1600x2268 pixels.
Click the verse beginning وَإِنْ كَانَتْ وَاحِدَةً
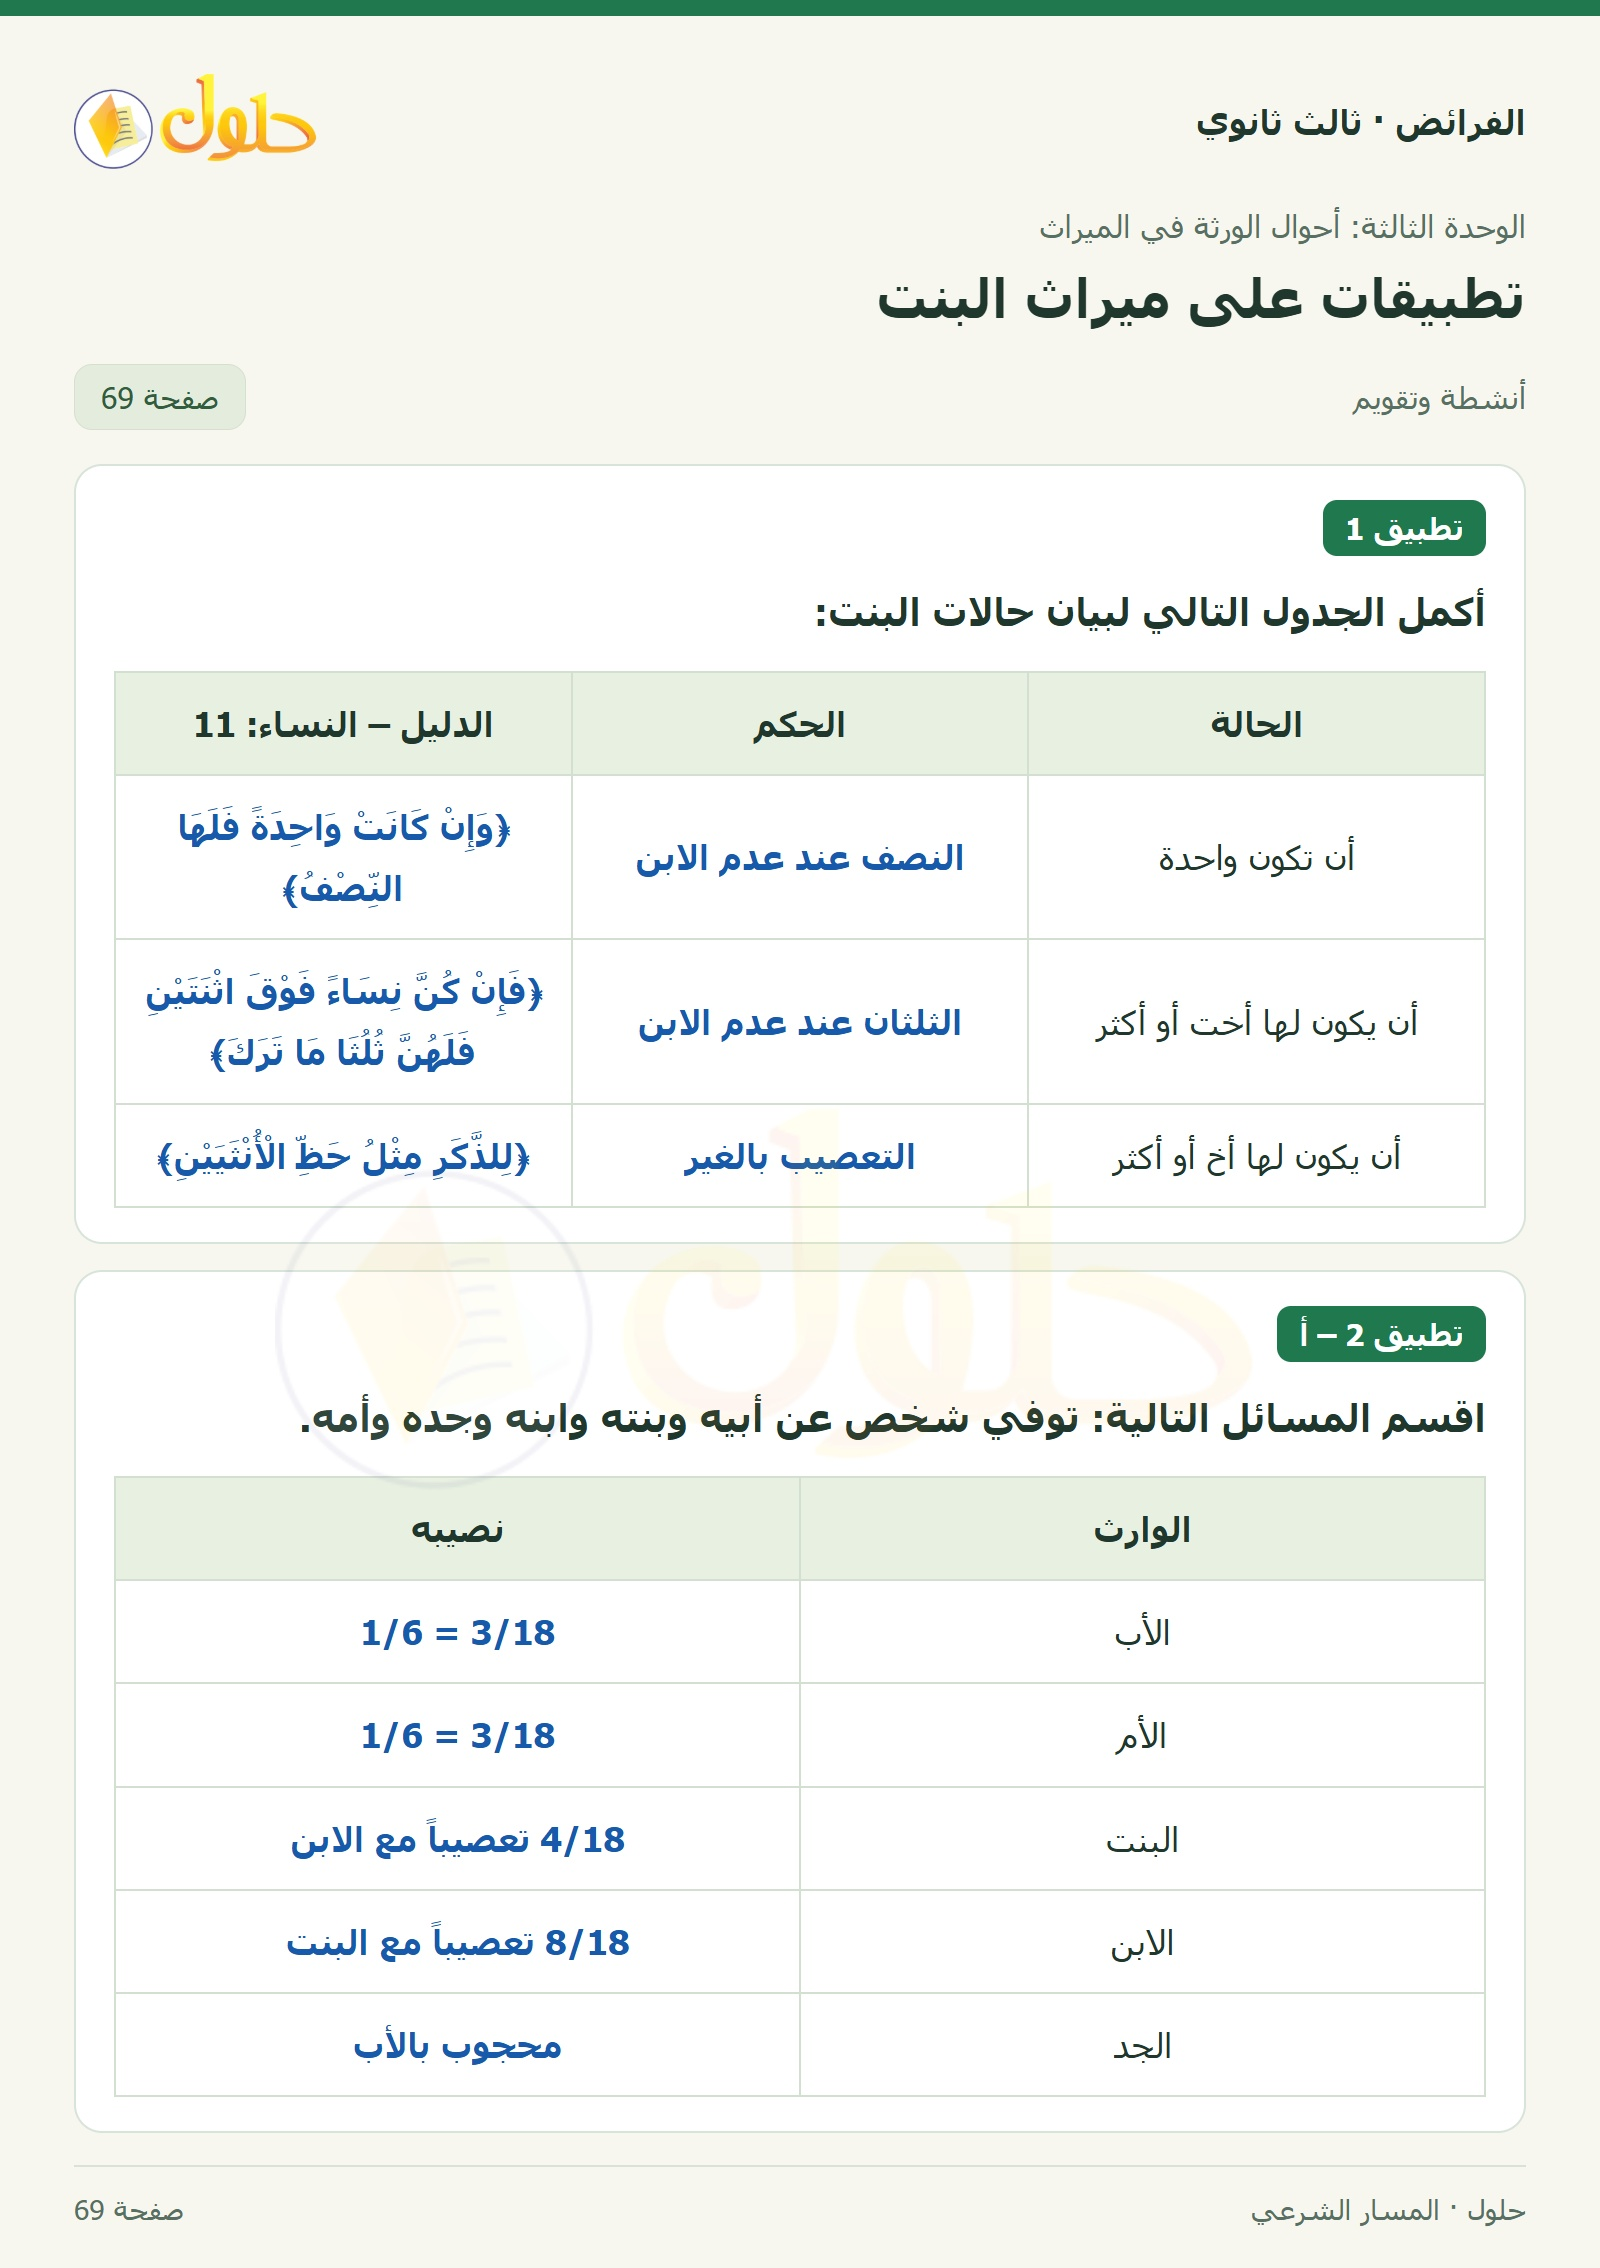click(343, 858)
